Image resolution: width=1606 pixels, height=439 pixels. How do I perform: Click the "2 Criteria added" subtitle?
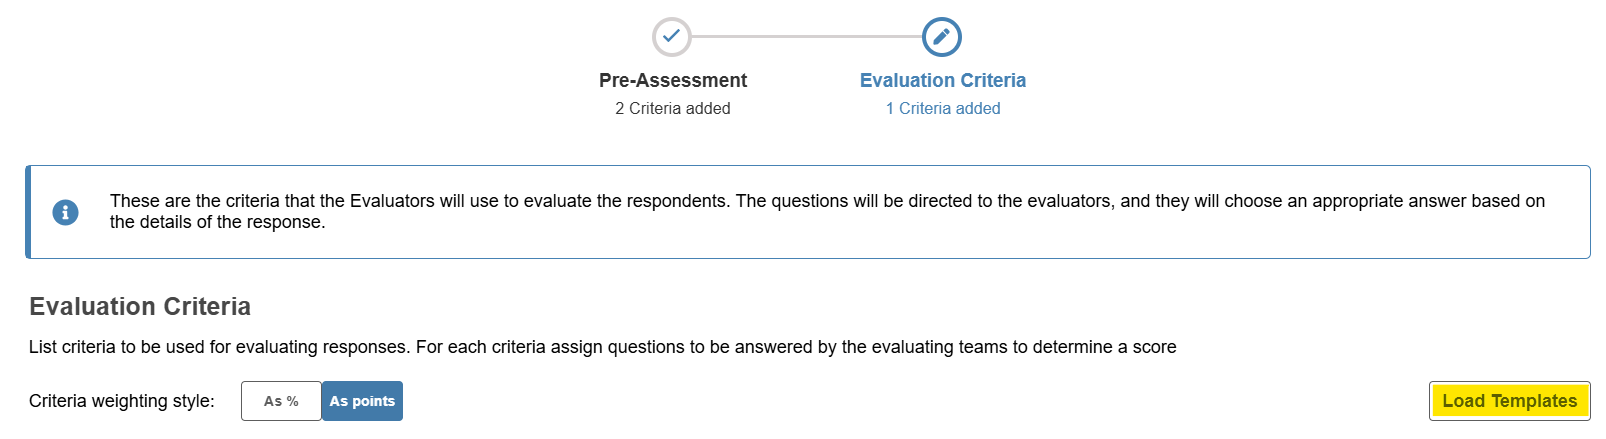tap(673, 108)
